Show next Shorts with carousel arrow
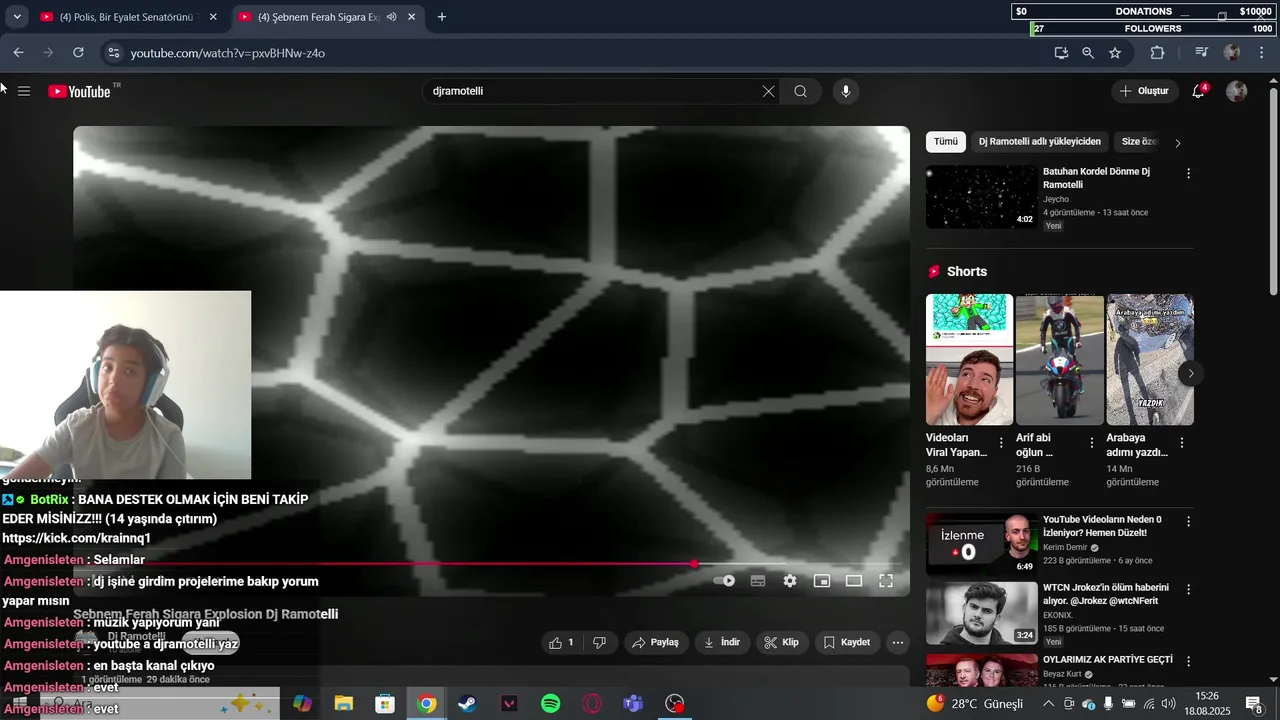The height and width of the screenshot is (720, 1280). (1190, 373)
